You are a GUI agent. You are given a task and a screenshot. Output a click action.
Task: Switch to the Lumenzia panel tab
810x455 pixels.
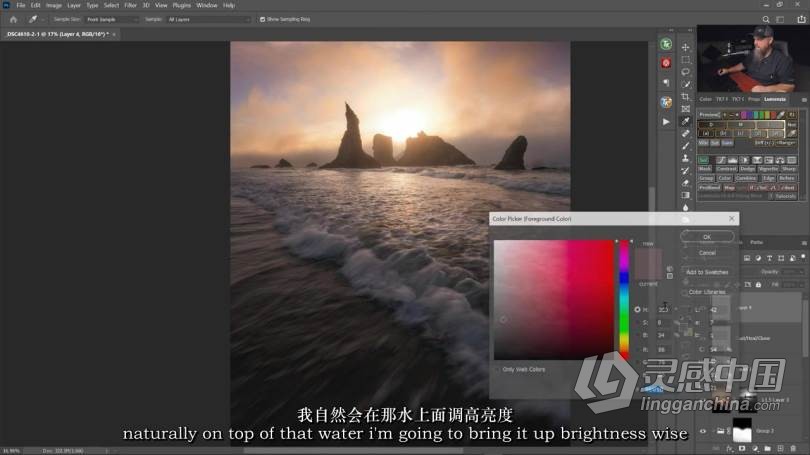pyautogui.click(x=775, y=99)
